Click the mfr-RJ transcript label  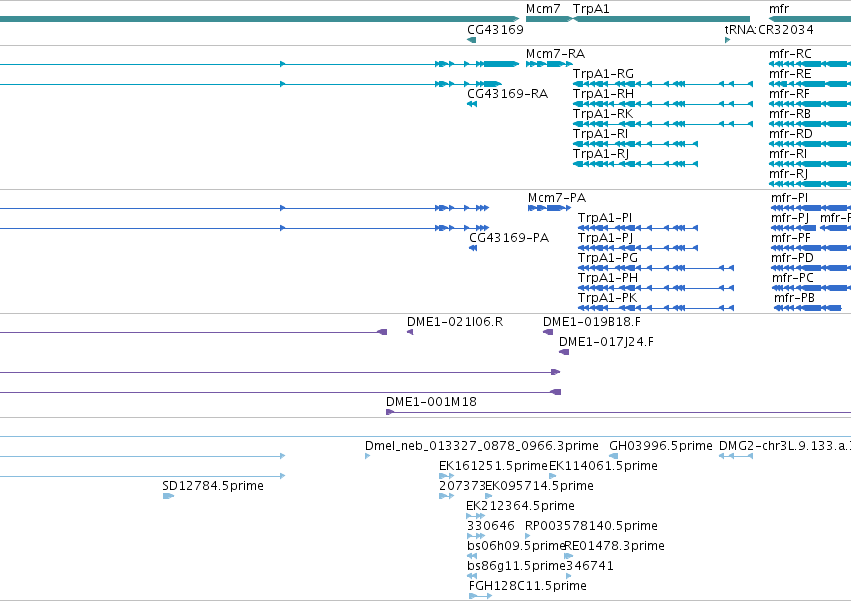788,174
